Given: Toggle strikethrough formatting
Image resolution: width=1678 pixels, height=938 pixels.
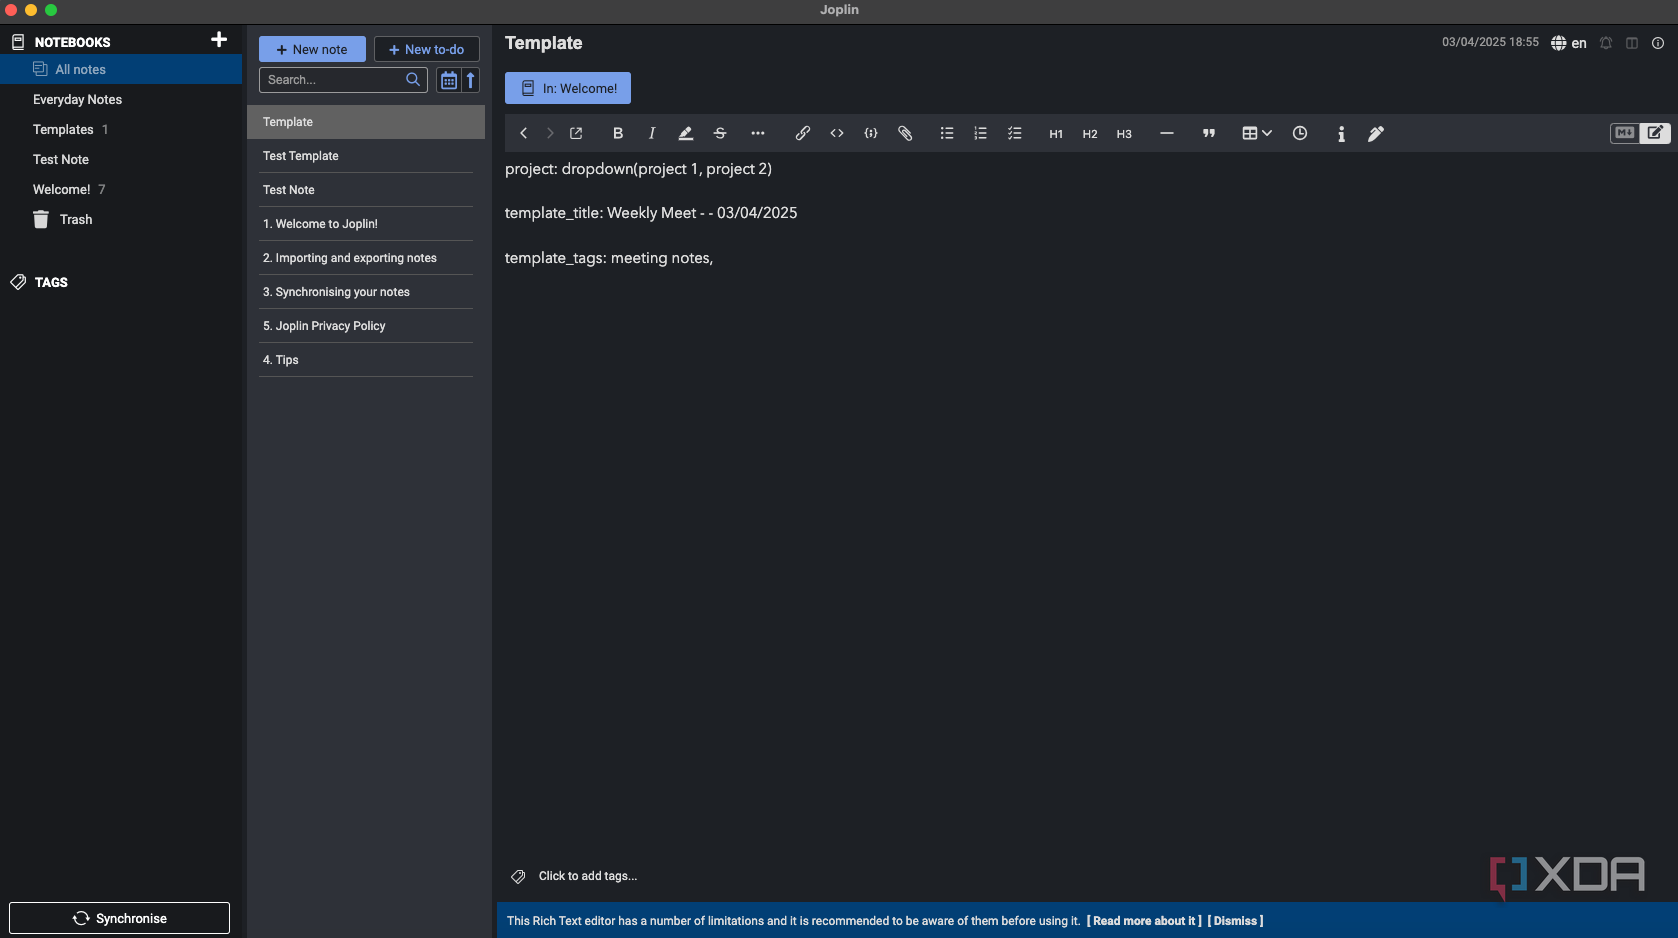Looking at the screenshot, I should point(720,133).
